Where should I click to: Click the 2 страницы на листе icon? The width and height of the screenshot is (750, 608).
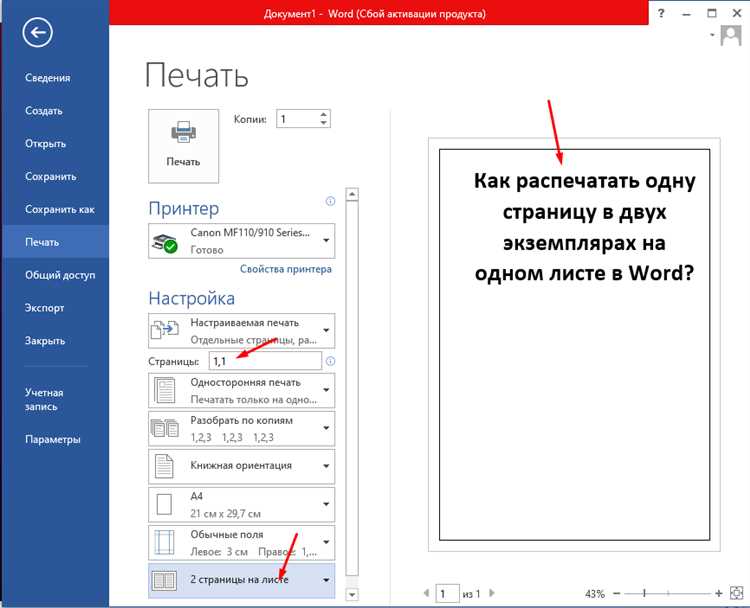click(164, 580)
